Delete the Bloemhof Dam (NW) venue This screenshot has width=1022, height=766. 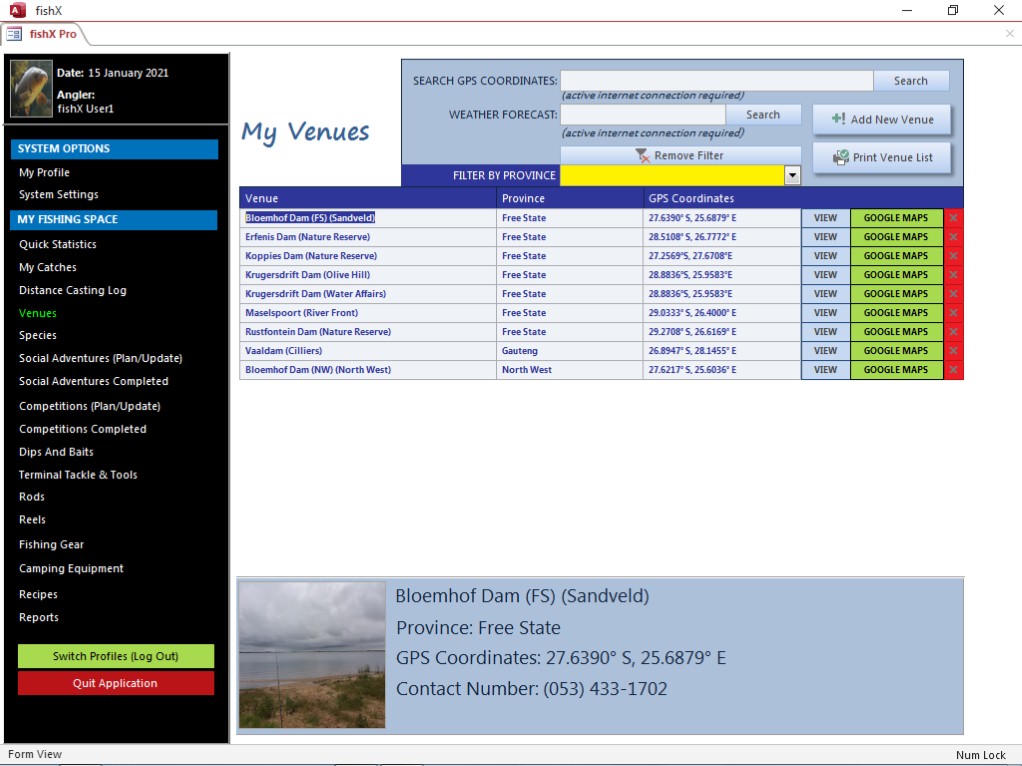point(953,370)
